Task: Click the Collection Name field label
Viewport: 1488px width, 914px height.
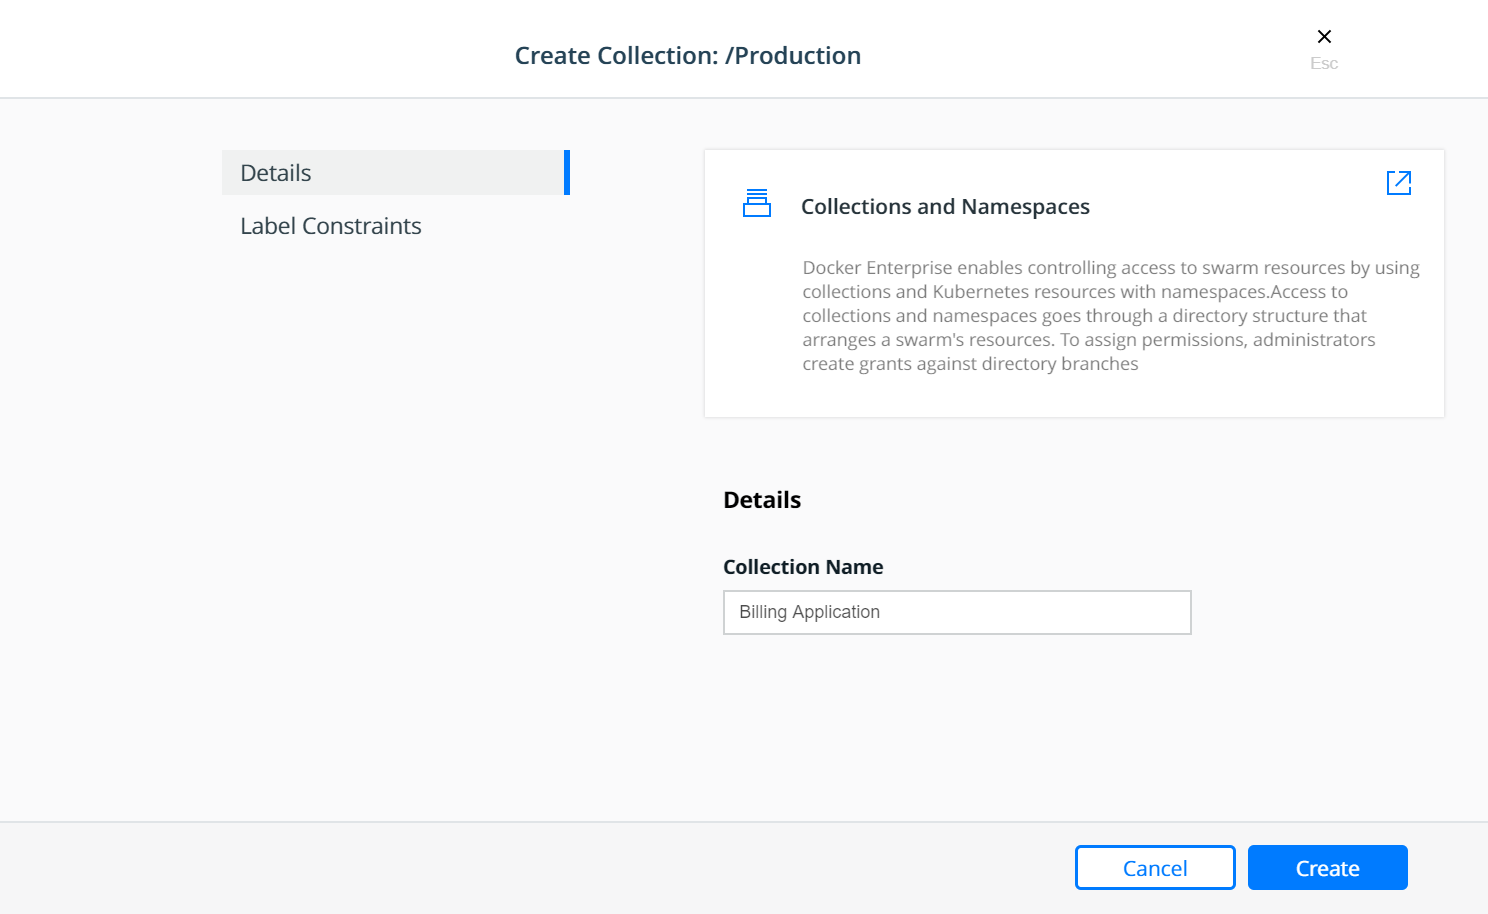Action: point(803,567)
